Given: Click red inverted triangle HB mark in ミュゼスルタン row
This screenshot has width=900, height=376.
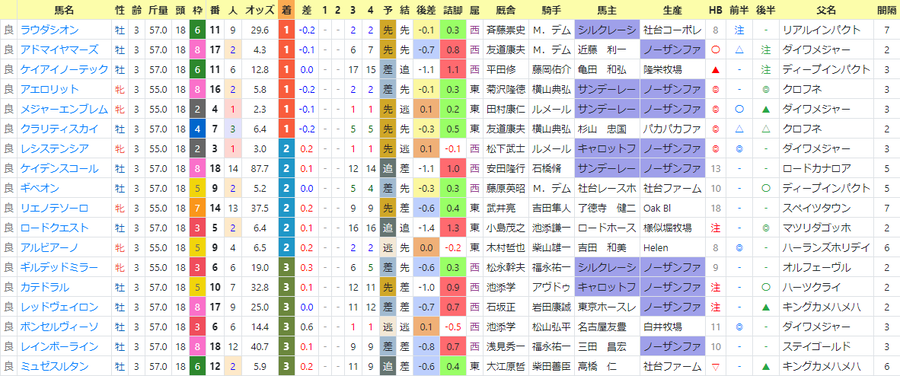Looking at the screenshot, I should (x=715, y=366).
